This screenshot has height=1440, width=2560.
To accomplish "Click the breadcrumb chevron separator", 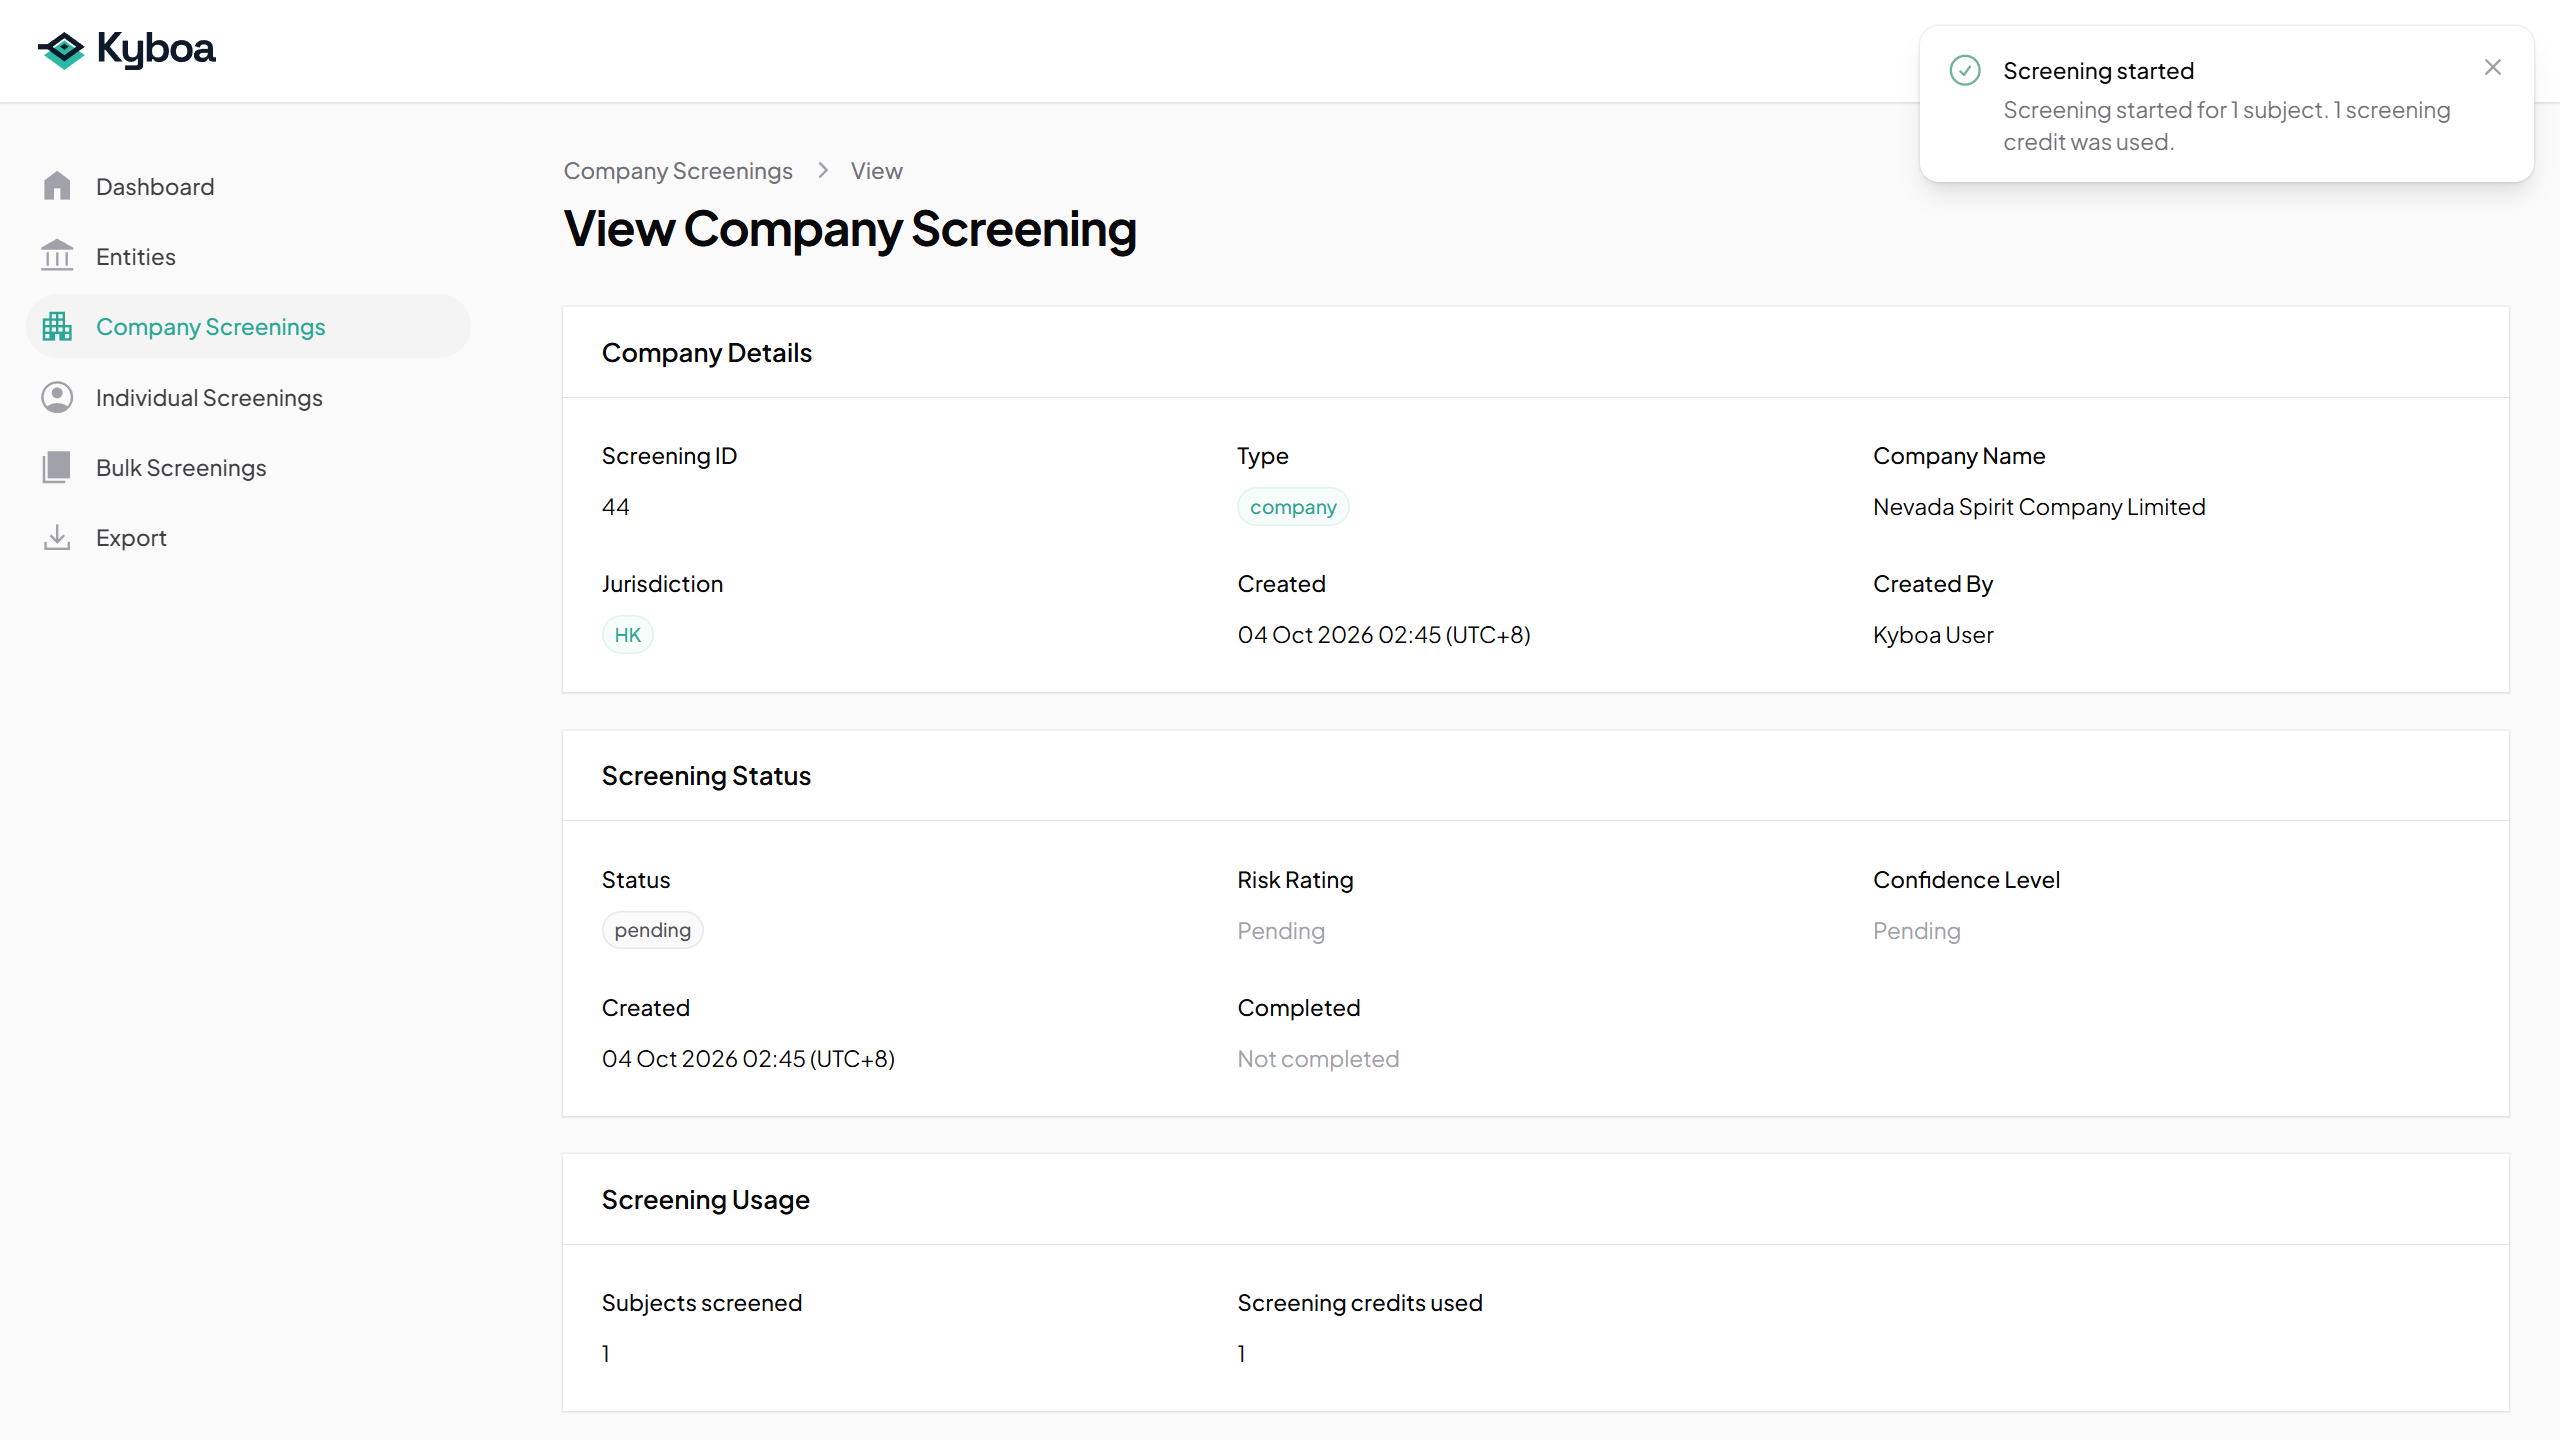I will tap(823, 171).
